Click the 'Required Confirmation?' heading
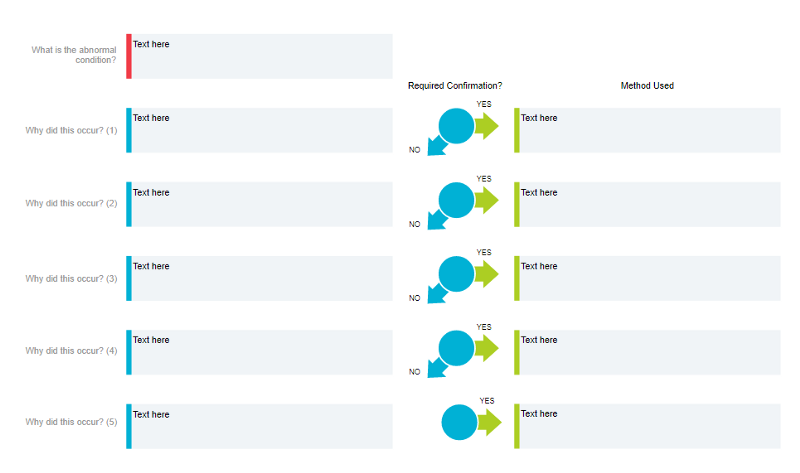The height and width of the screenshot is (473, 800). (x=455, y=86)
